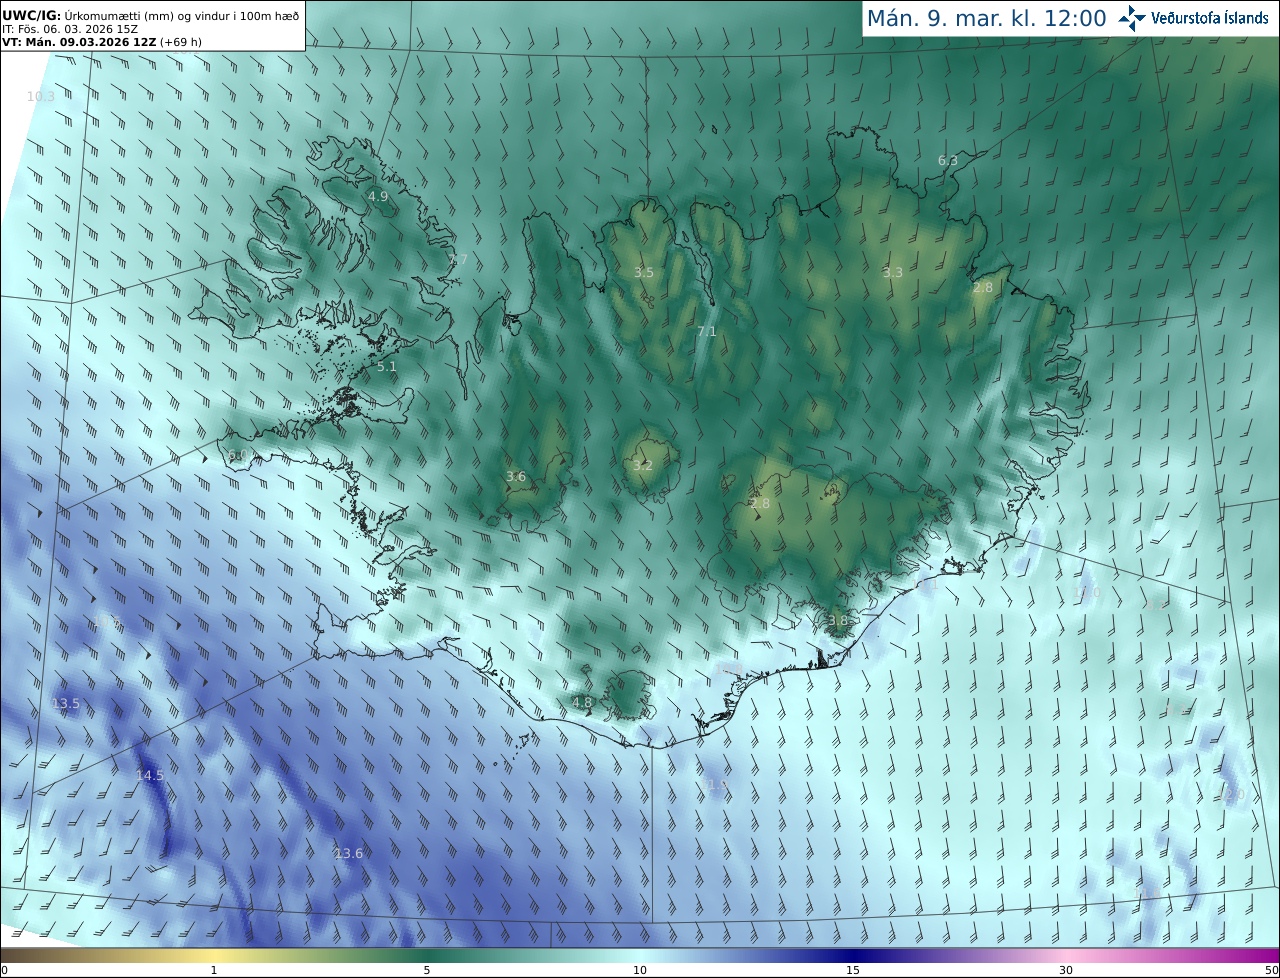
Task: Click the 2.8 label above the 3.8 value
Action: pyautogui.click(x=760, y=503)
